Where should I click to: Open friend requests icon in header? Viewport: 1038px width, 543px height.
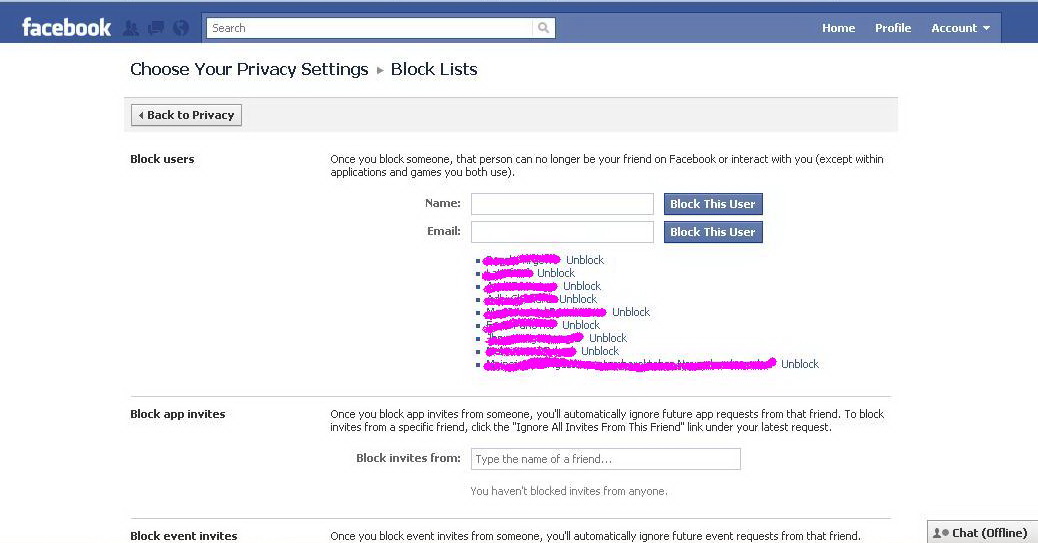pos(131,28)
